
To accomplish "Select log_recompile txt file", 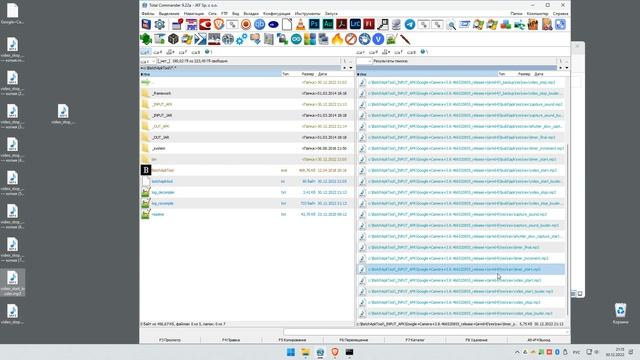I will pyautogui.click(x=247, y=203).
